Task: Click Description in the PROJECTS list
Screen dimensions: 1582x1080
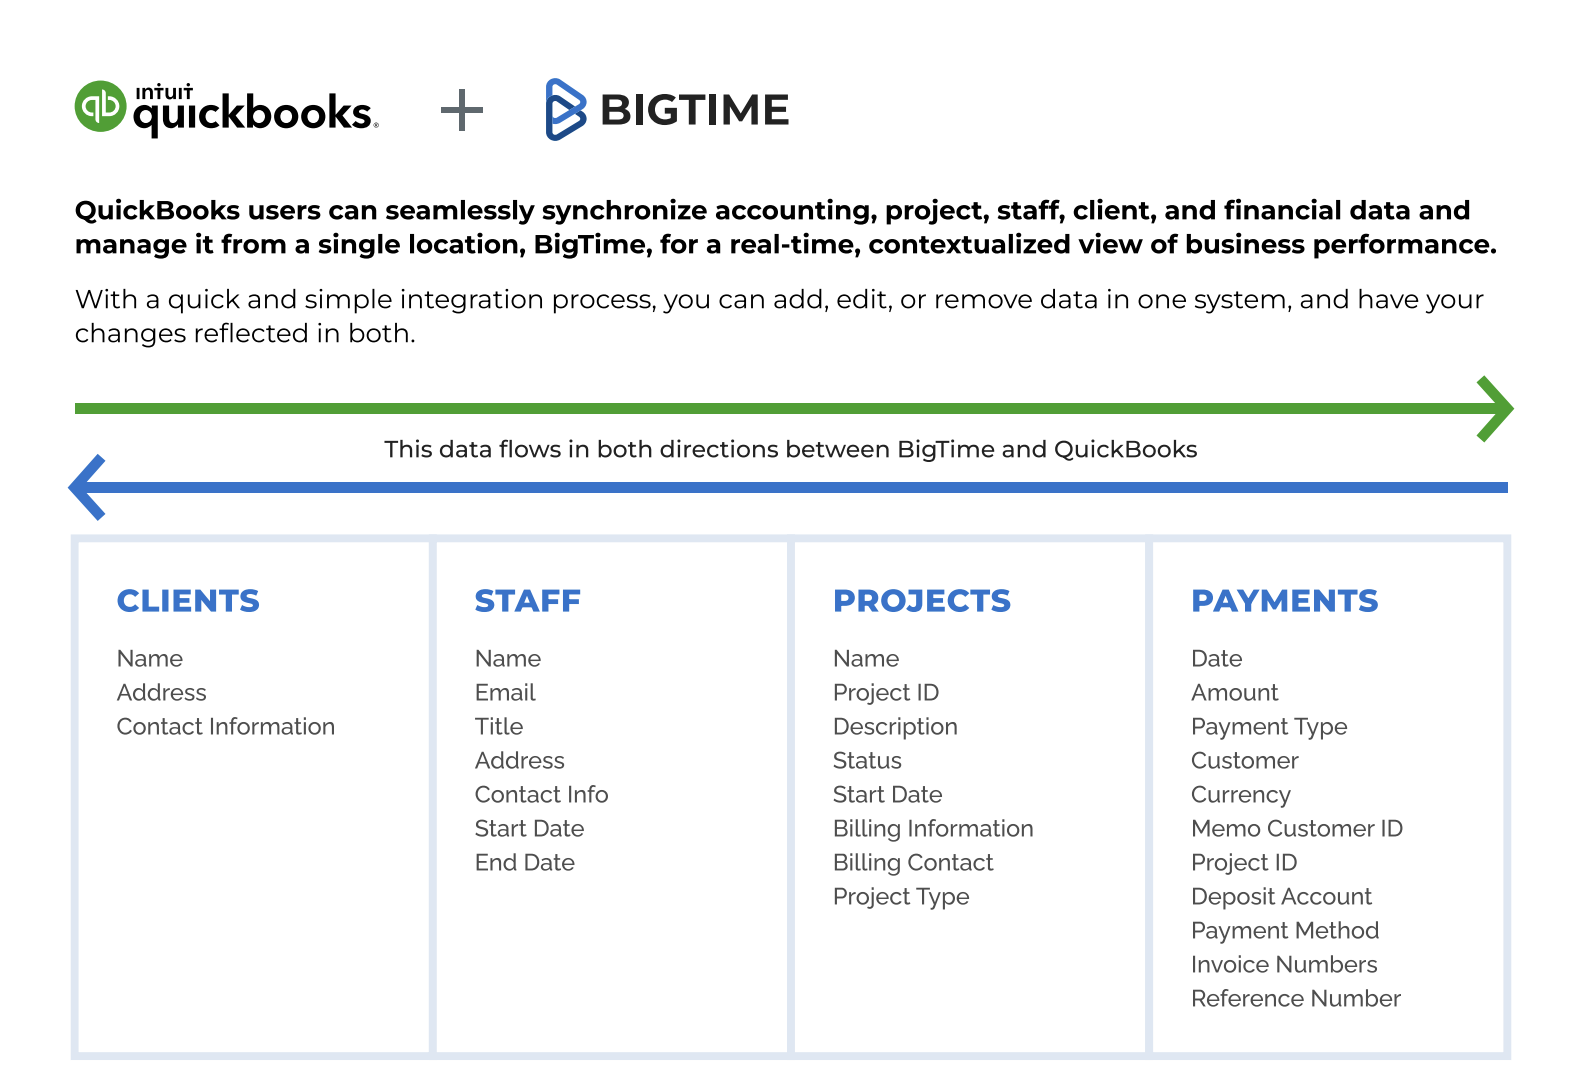Action: click(x=896, y=727)
